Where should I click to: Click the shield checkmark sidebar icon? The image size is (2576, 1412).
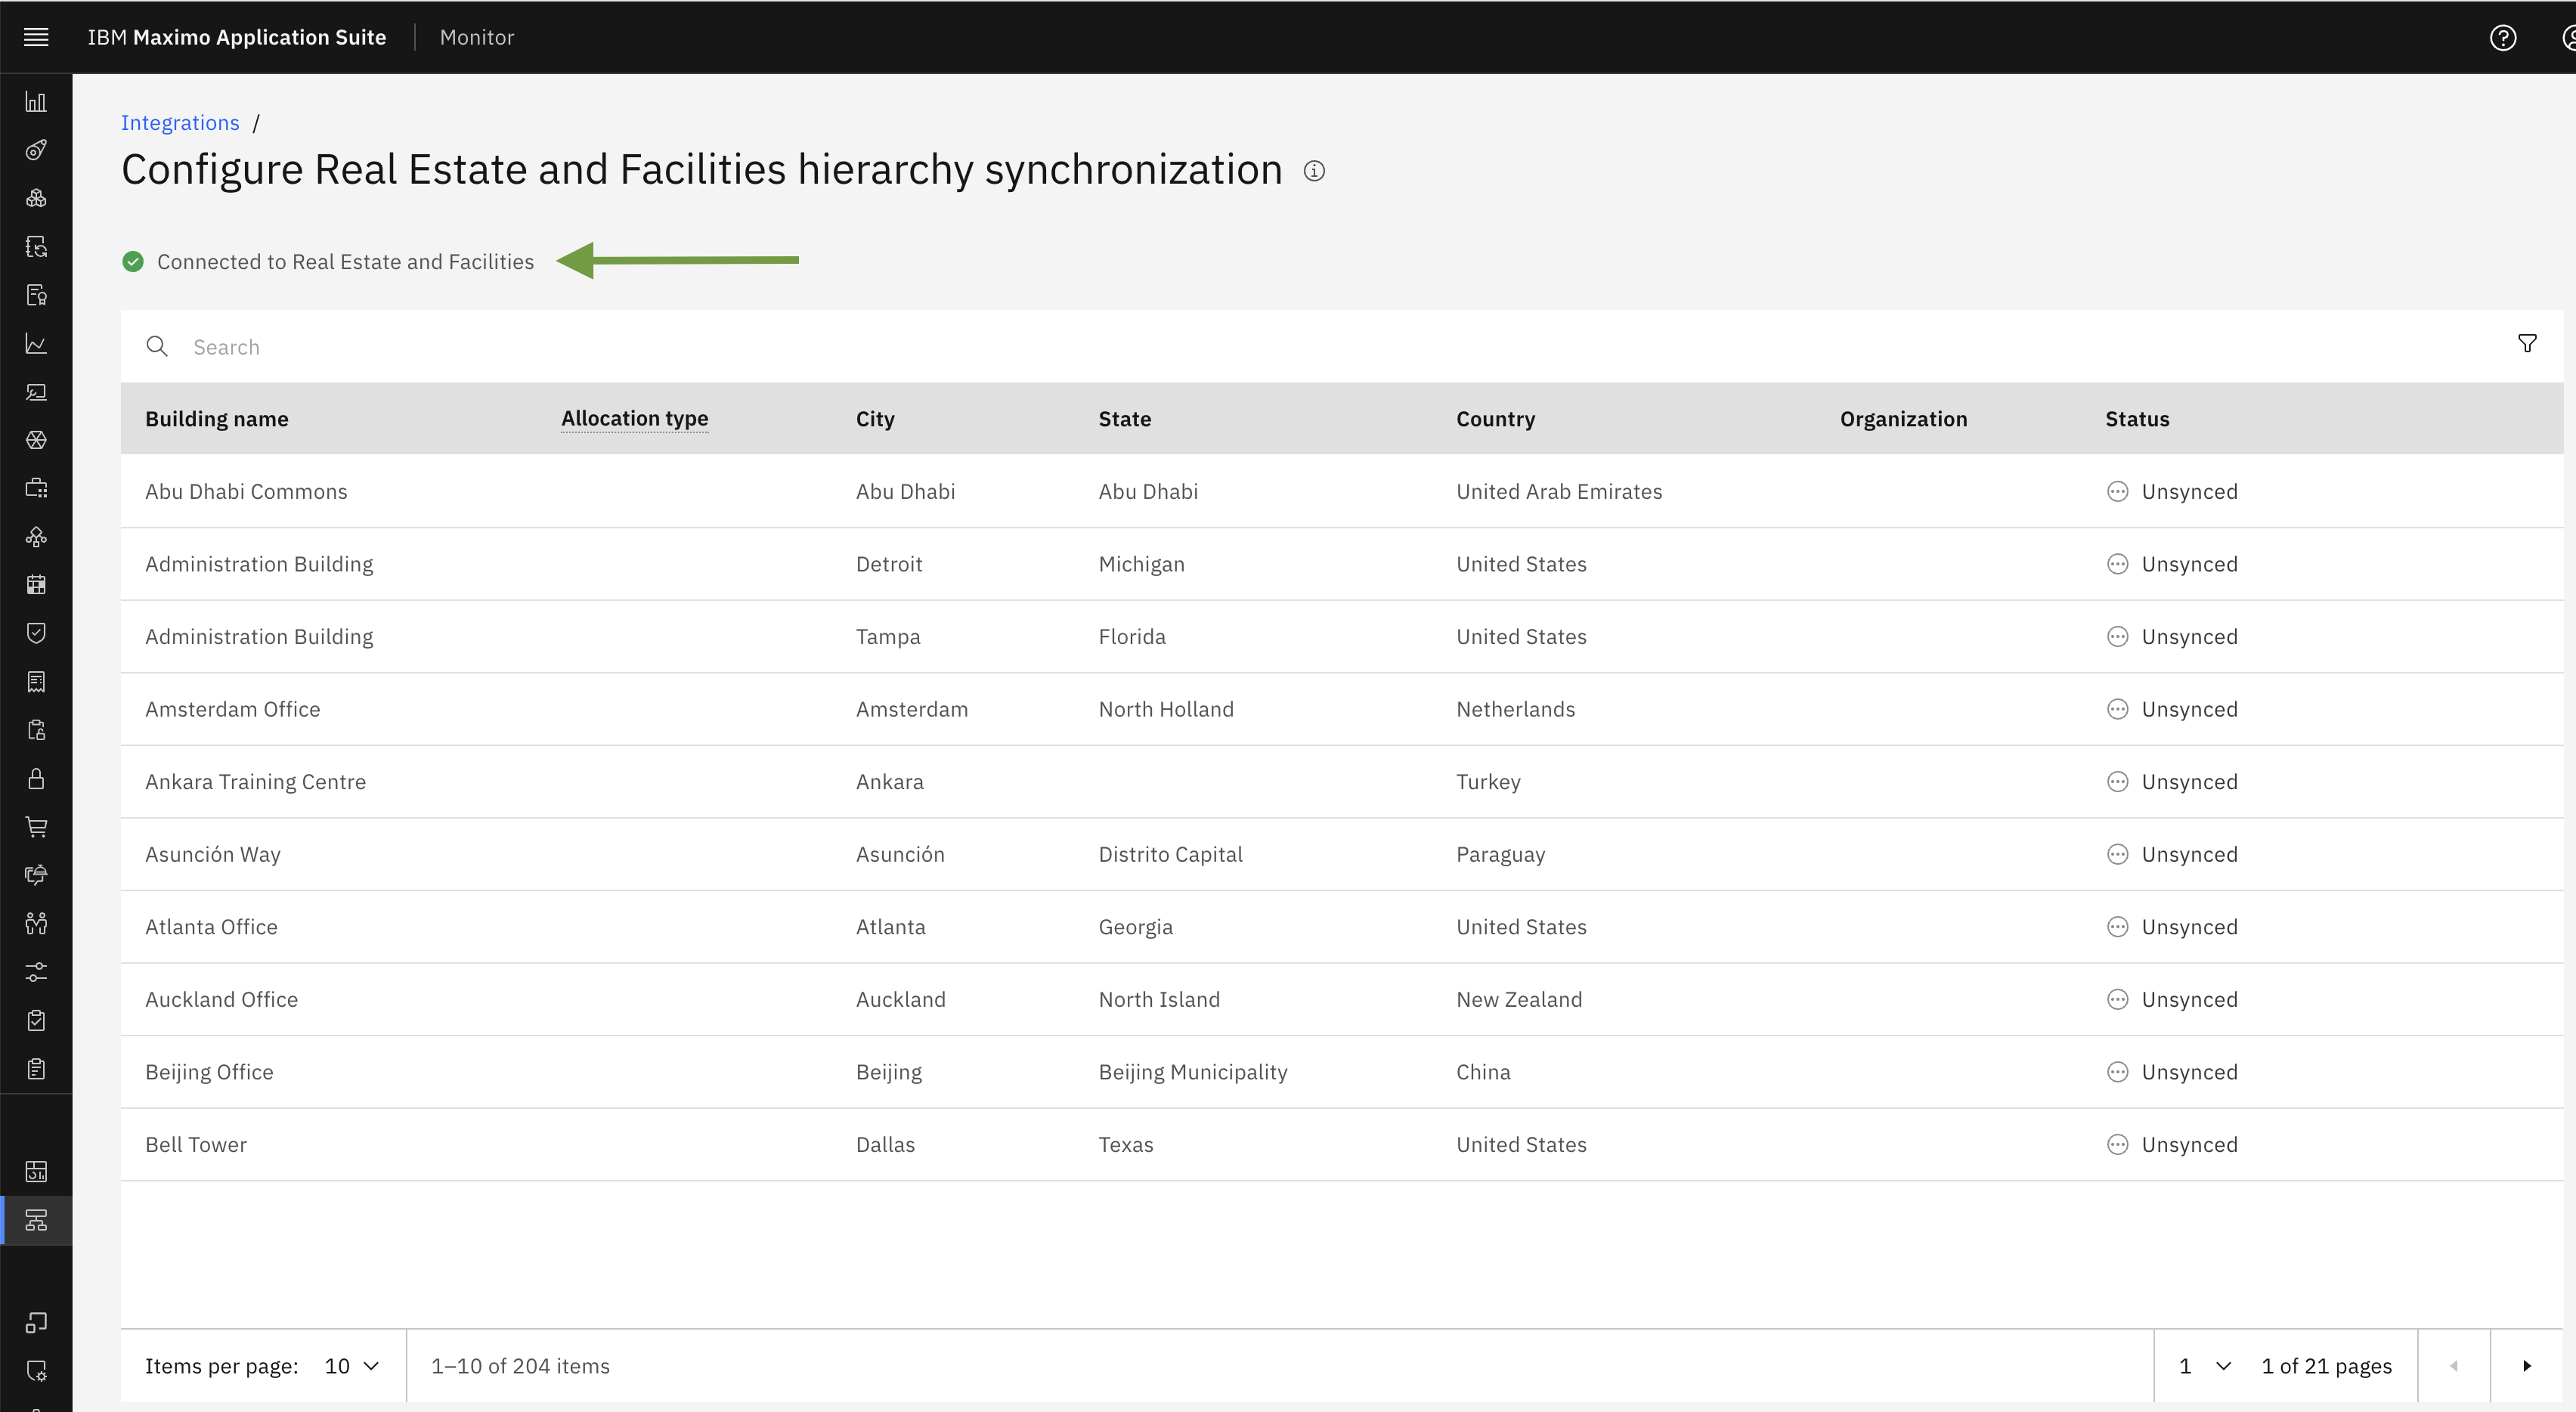pyautogui.click(x=36, y=633)
